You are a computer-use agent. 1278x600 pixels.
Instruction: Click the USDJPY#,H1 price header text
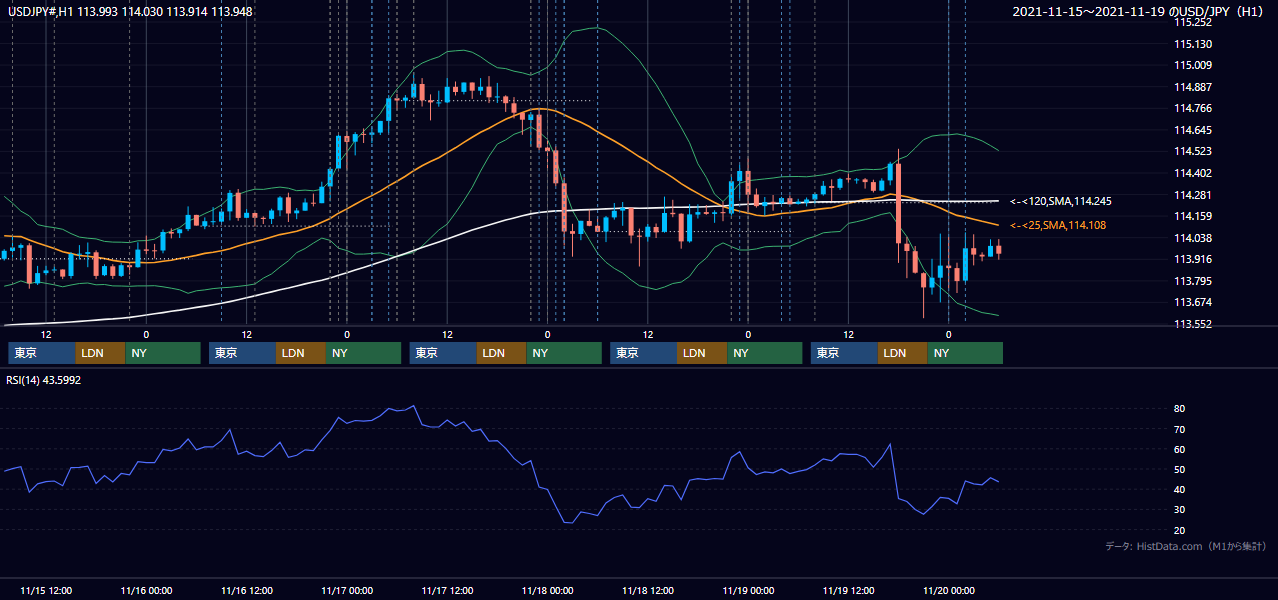pyautogui.click(x=130, y=11)
